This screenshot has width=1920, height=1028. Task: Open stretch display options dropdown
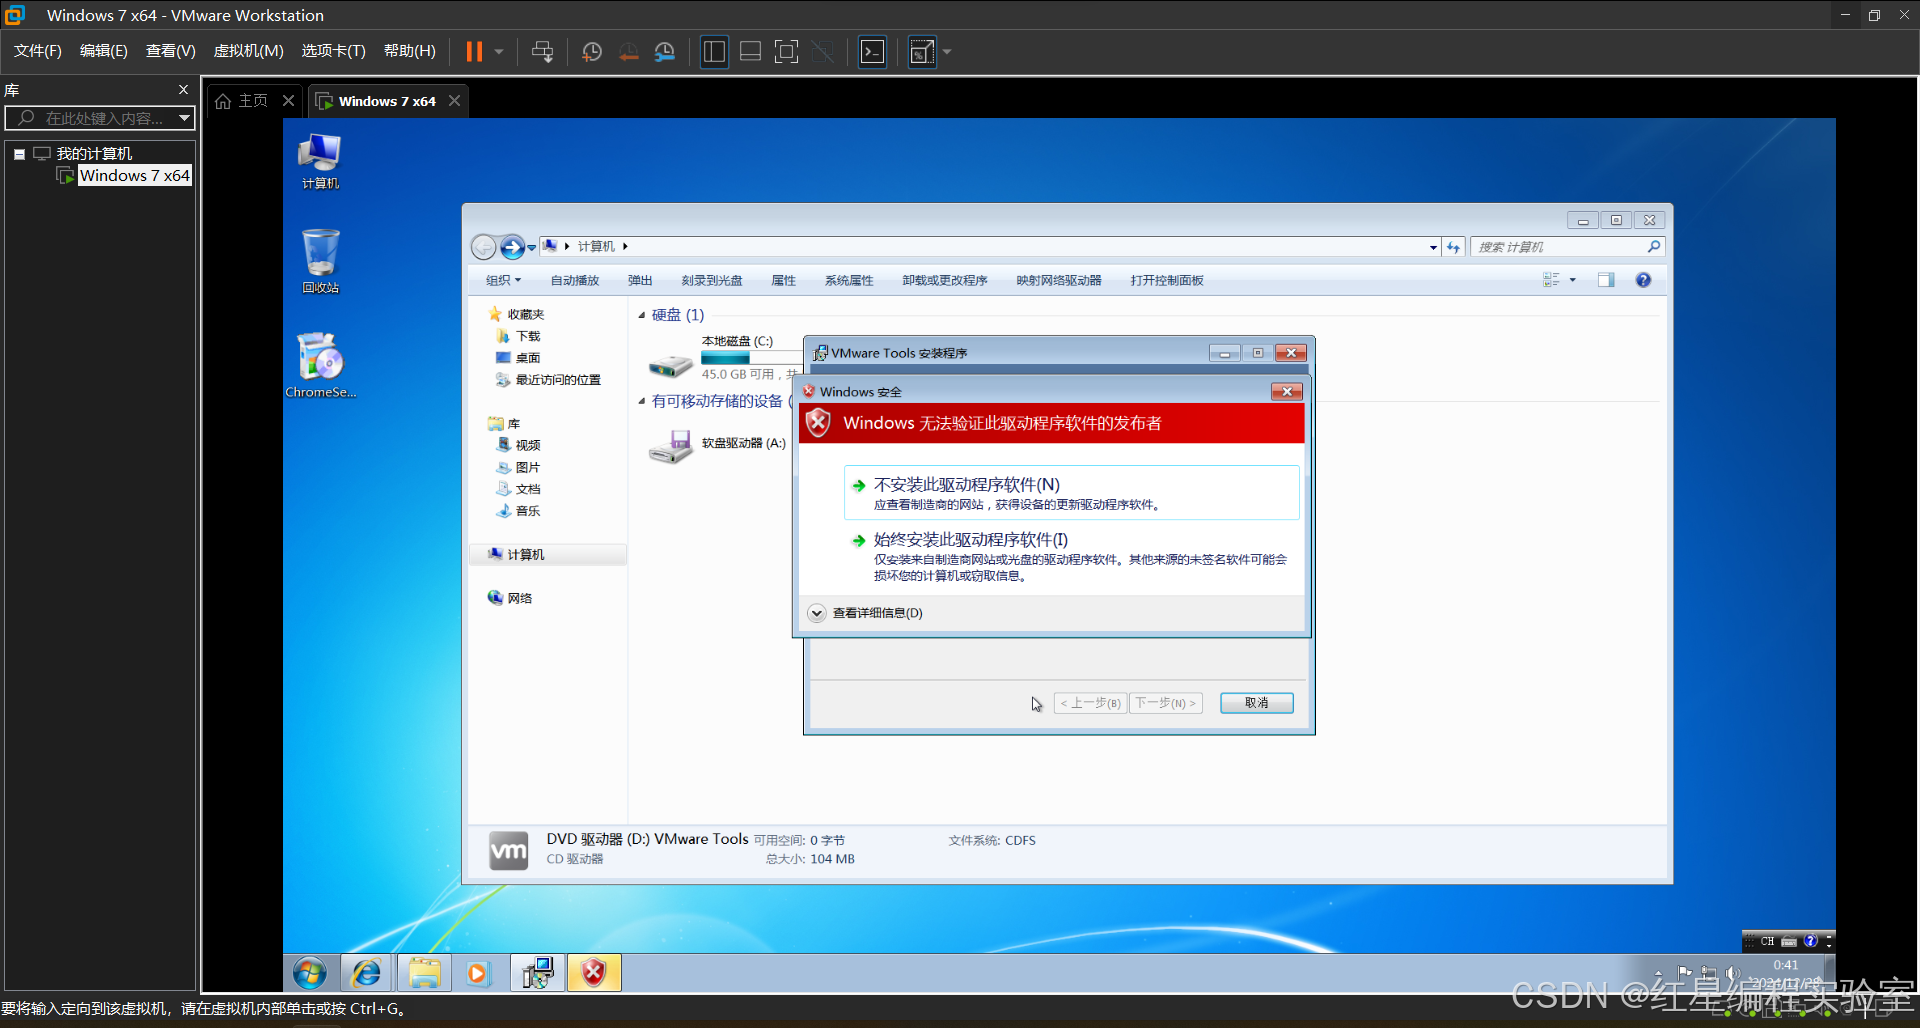[946, 51]
